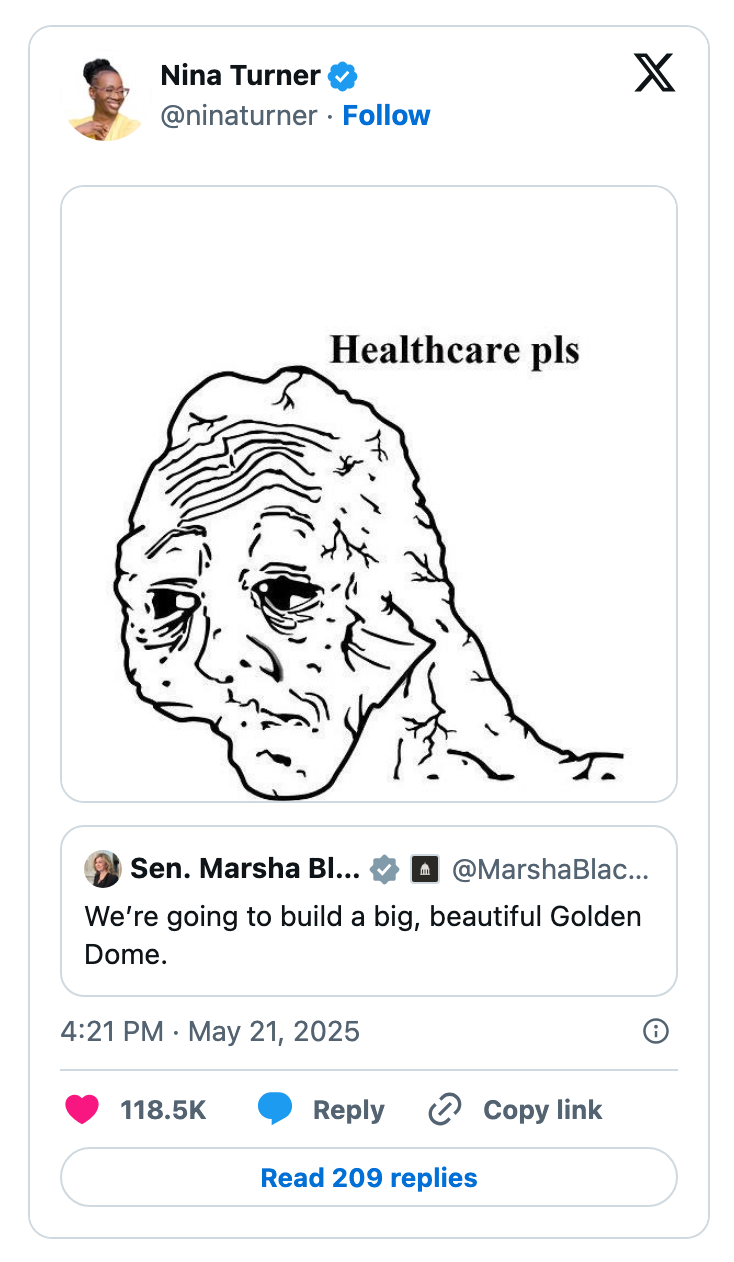
Task: Click the Copy link chain icon
Action: pyautogui.click(x=443, y=1109)
